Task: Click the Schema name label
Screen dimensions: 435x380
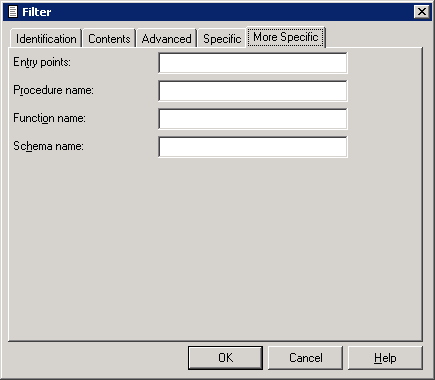Action: 48,146
